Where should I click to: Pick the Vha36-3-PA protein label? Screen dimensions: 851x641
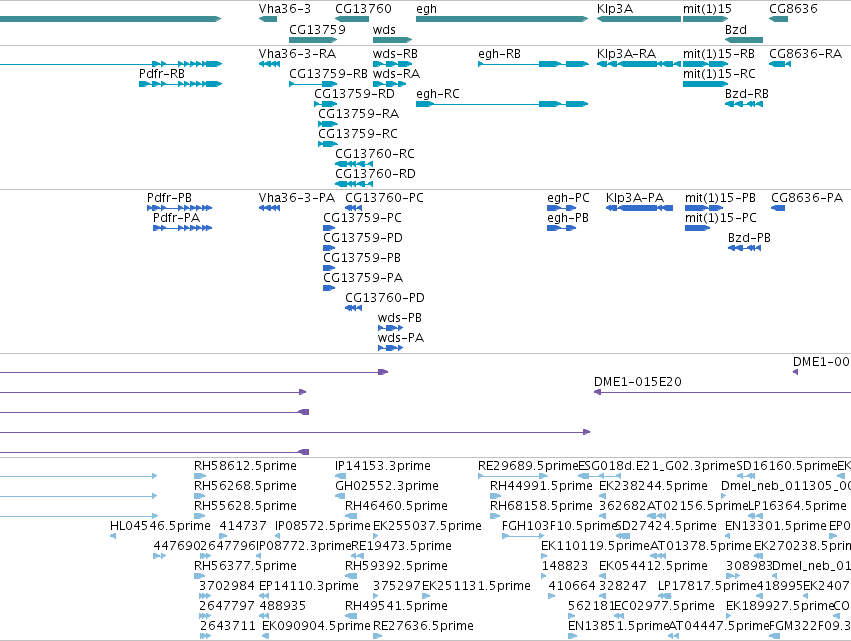(296, 198)
